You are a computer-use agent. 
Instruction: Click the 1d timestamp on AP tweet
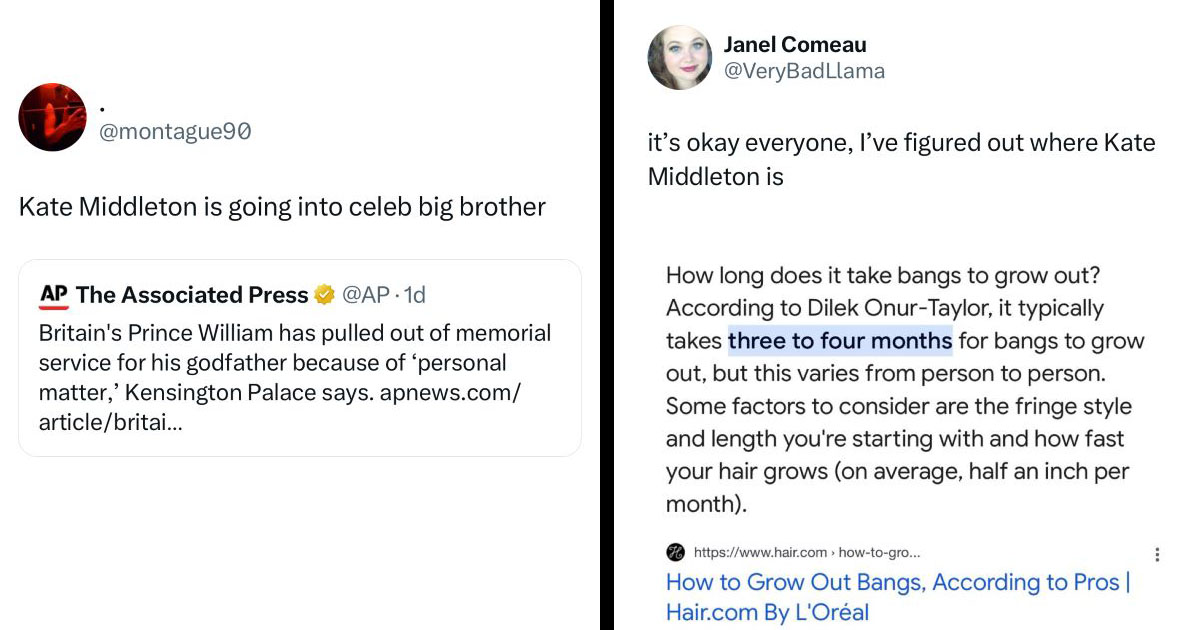tap(414, 295)
